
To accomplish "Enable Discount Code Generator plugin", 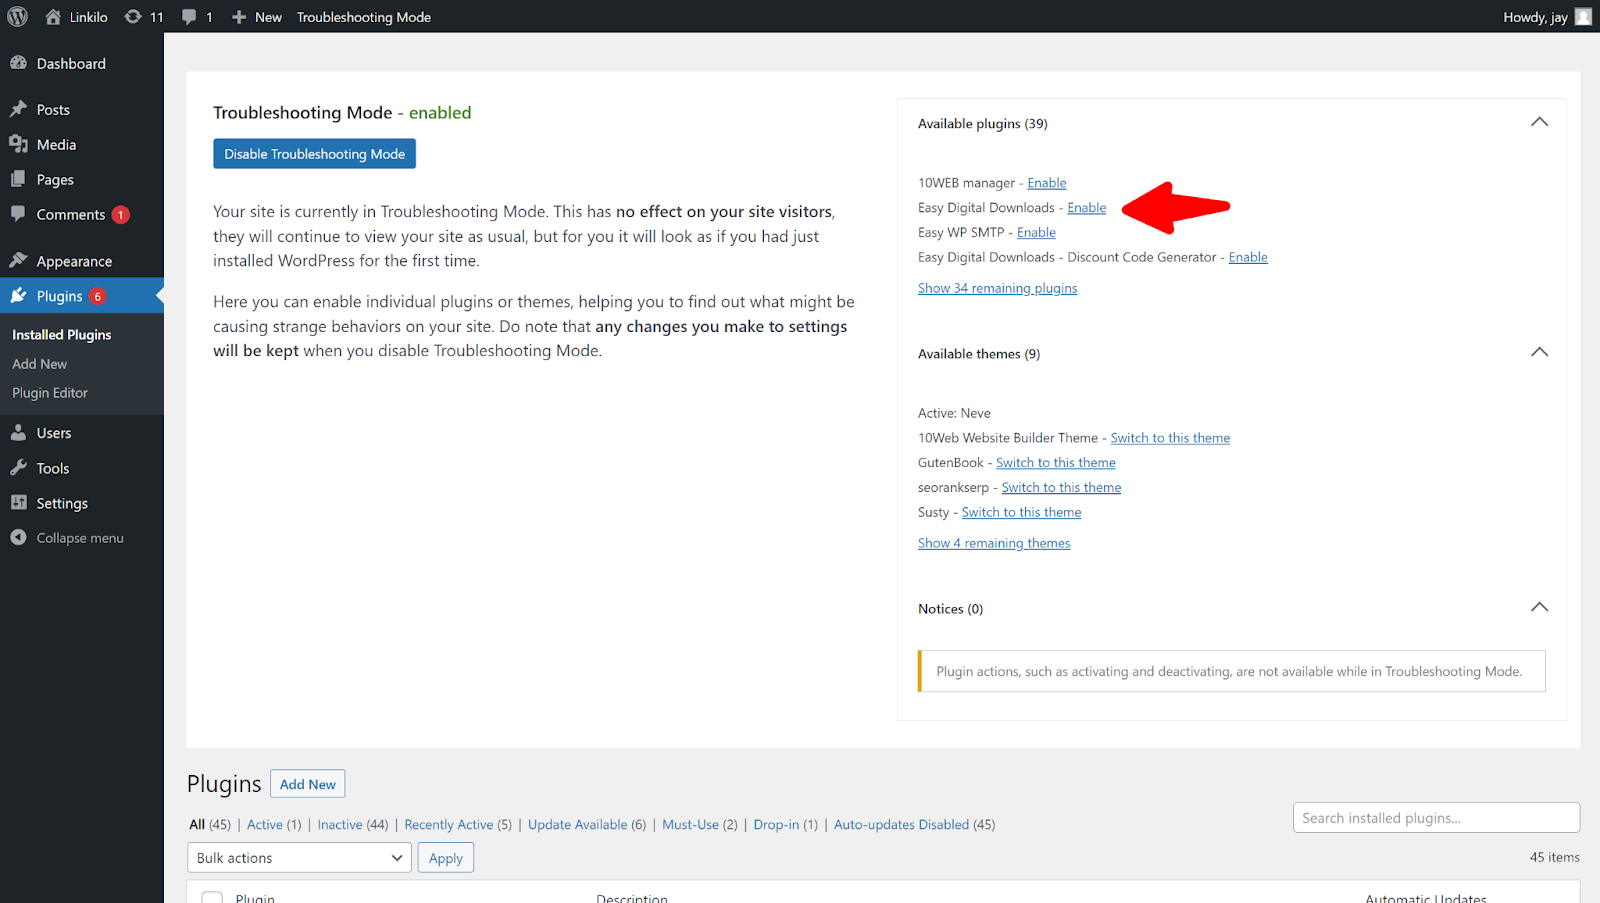I will pyautogui.click(x=1248, y=257).
